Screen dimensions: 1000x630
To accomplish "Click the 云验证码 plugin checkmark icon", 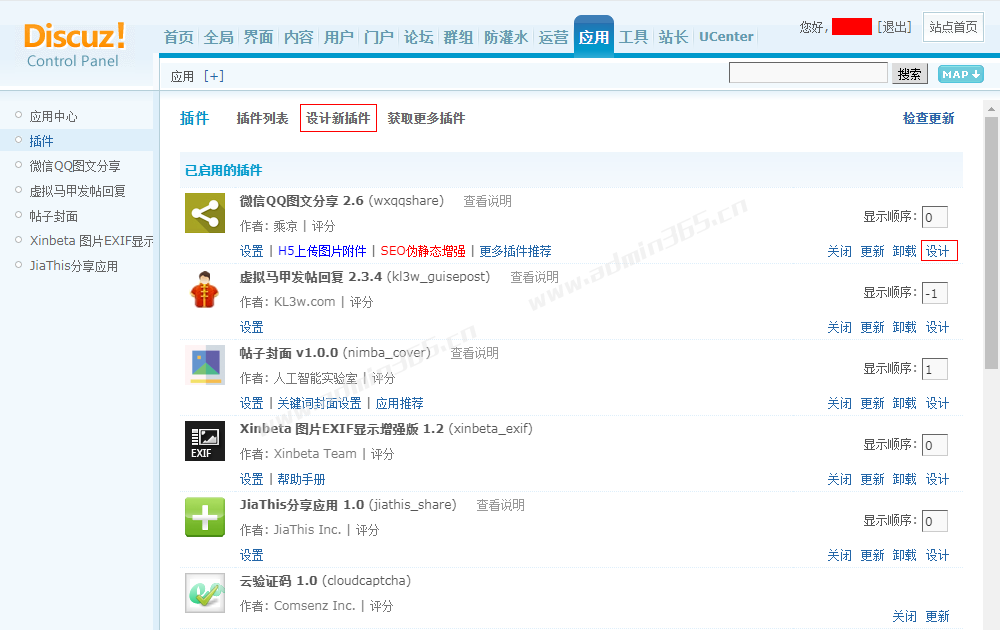I will point(205,593).
